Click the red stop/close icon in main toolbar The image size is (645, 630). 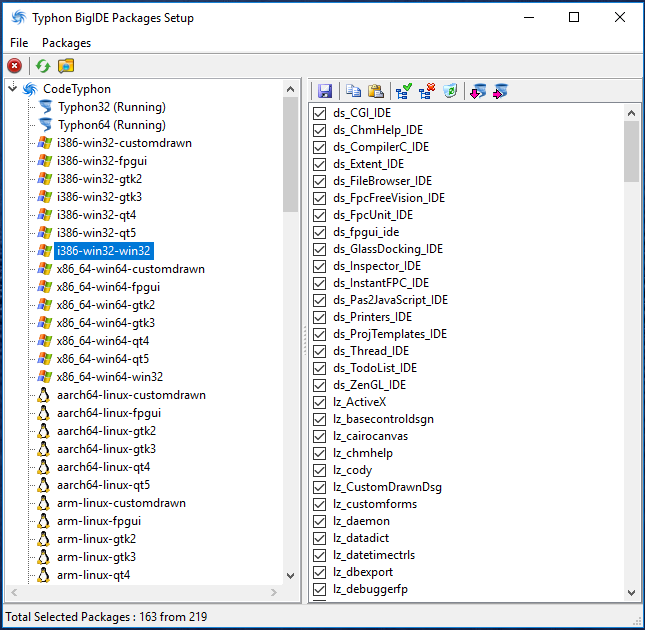[14, 66]
